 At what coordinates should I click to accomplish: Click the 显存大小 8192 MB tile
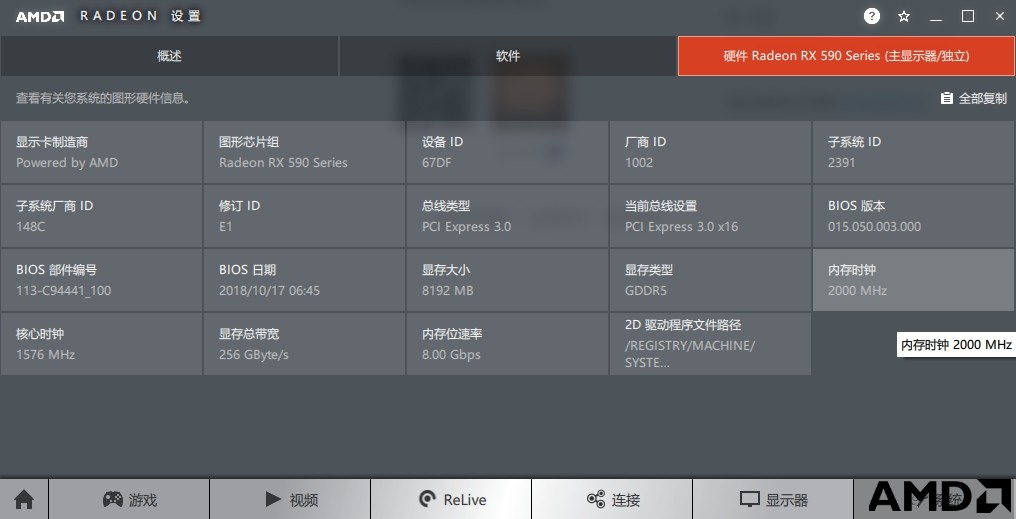click(x=507, y=280)
